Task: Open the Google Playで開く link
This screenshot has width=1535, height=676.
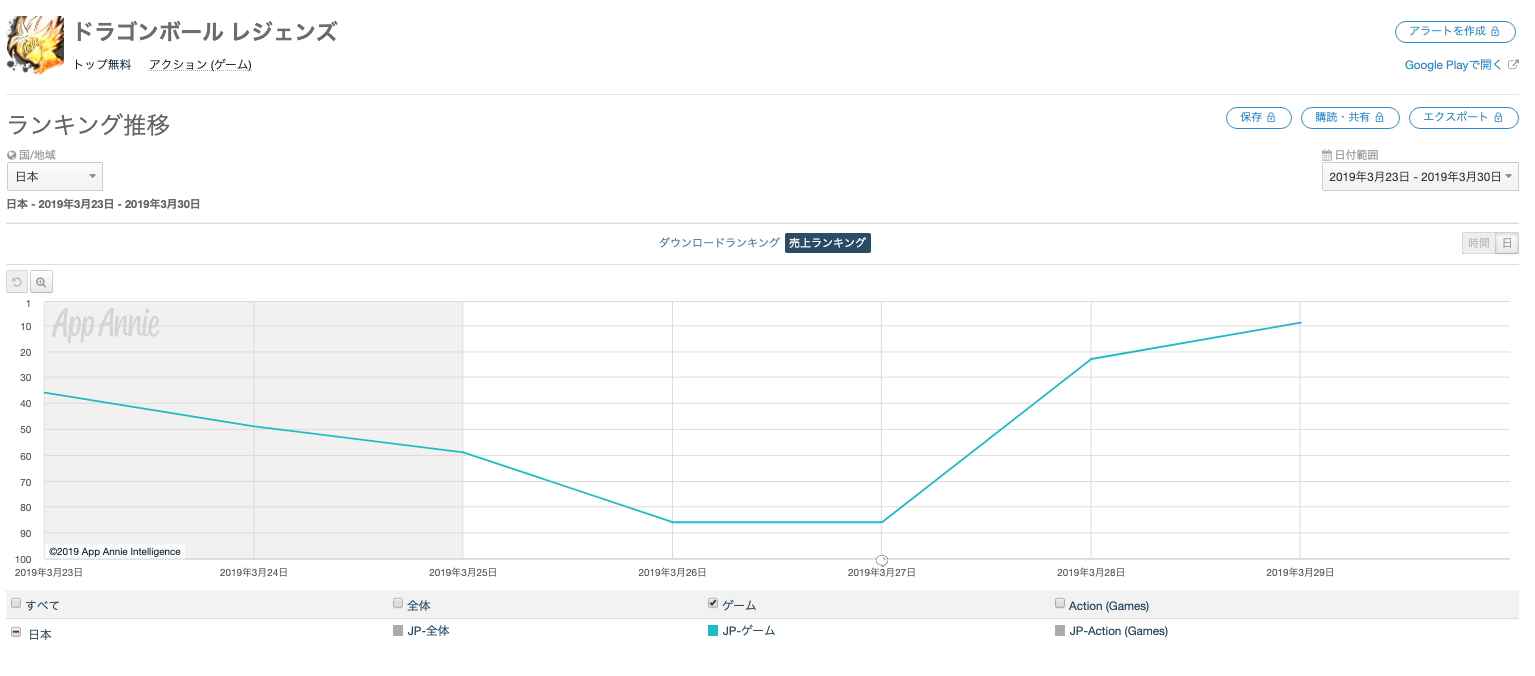Action: coord(1453,65)
